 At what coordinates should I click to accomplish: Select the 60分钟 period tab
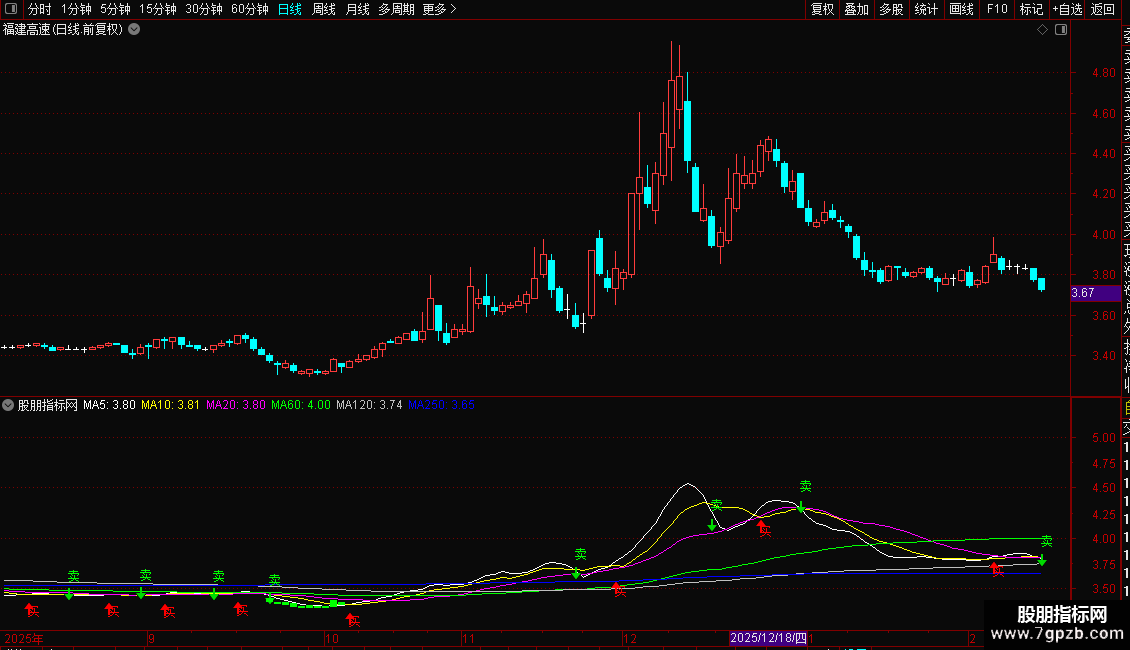tap(250, 9)
